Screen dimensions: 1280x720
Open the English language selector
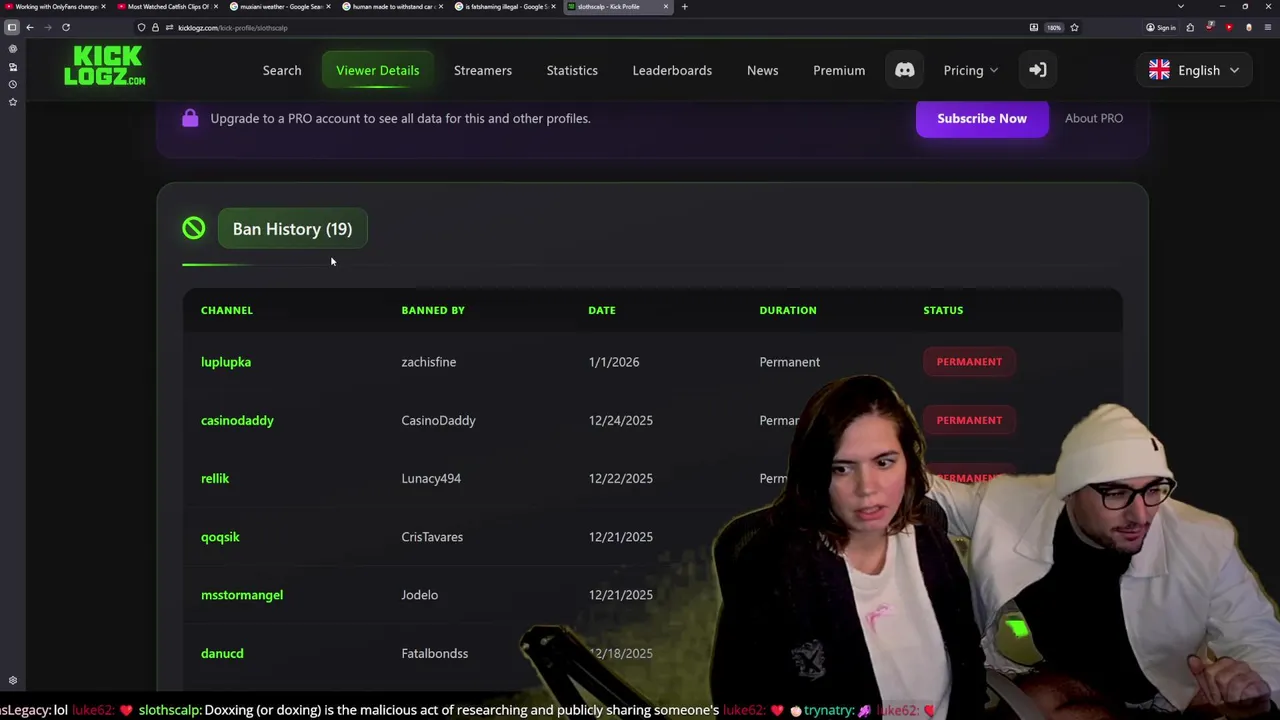[1194, 70]
